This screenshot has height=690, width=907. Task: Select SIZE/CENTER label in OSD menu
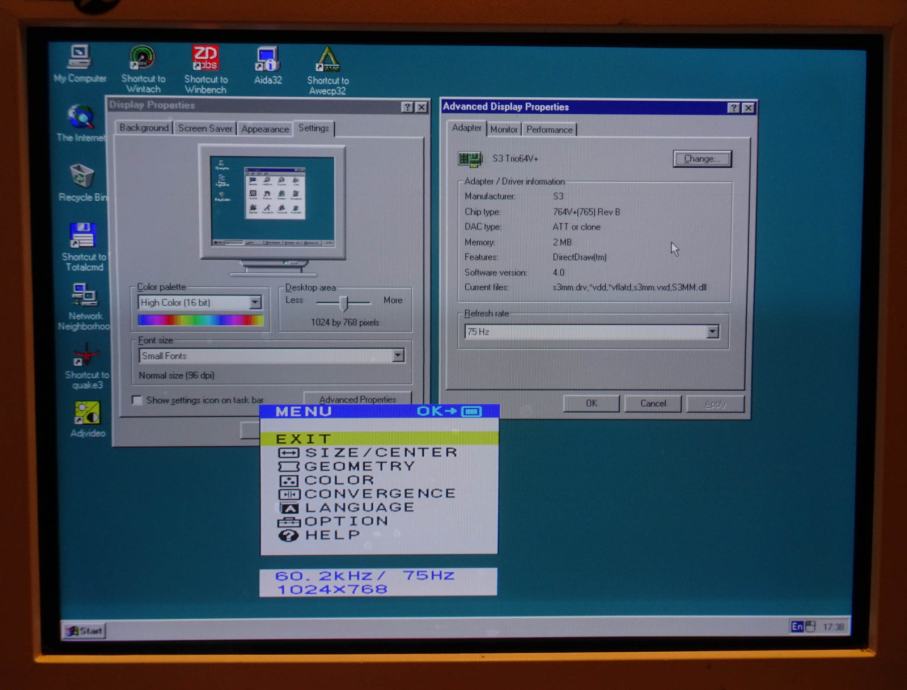(x=381, y=453)
